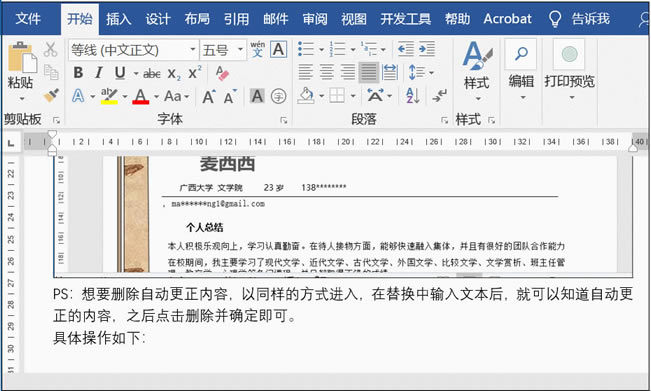The image size is (651, 391).
Task: Align text right
Action: tap(348, 73)
